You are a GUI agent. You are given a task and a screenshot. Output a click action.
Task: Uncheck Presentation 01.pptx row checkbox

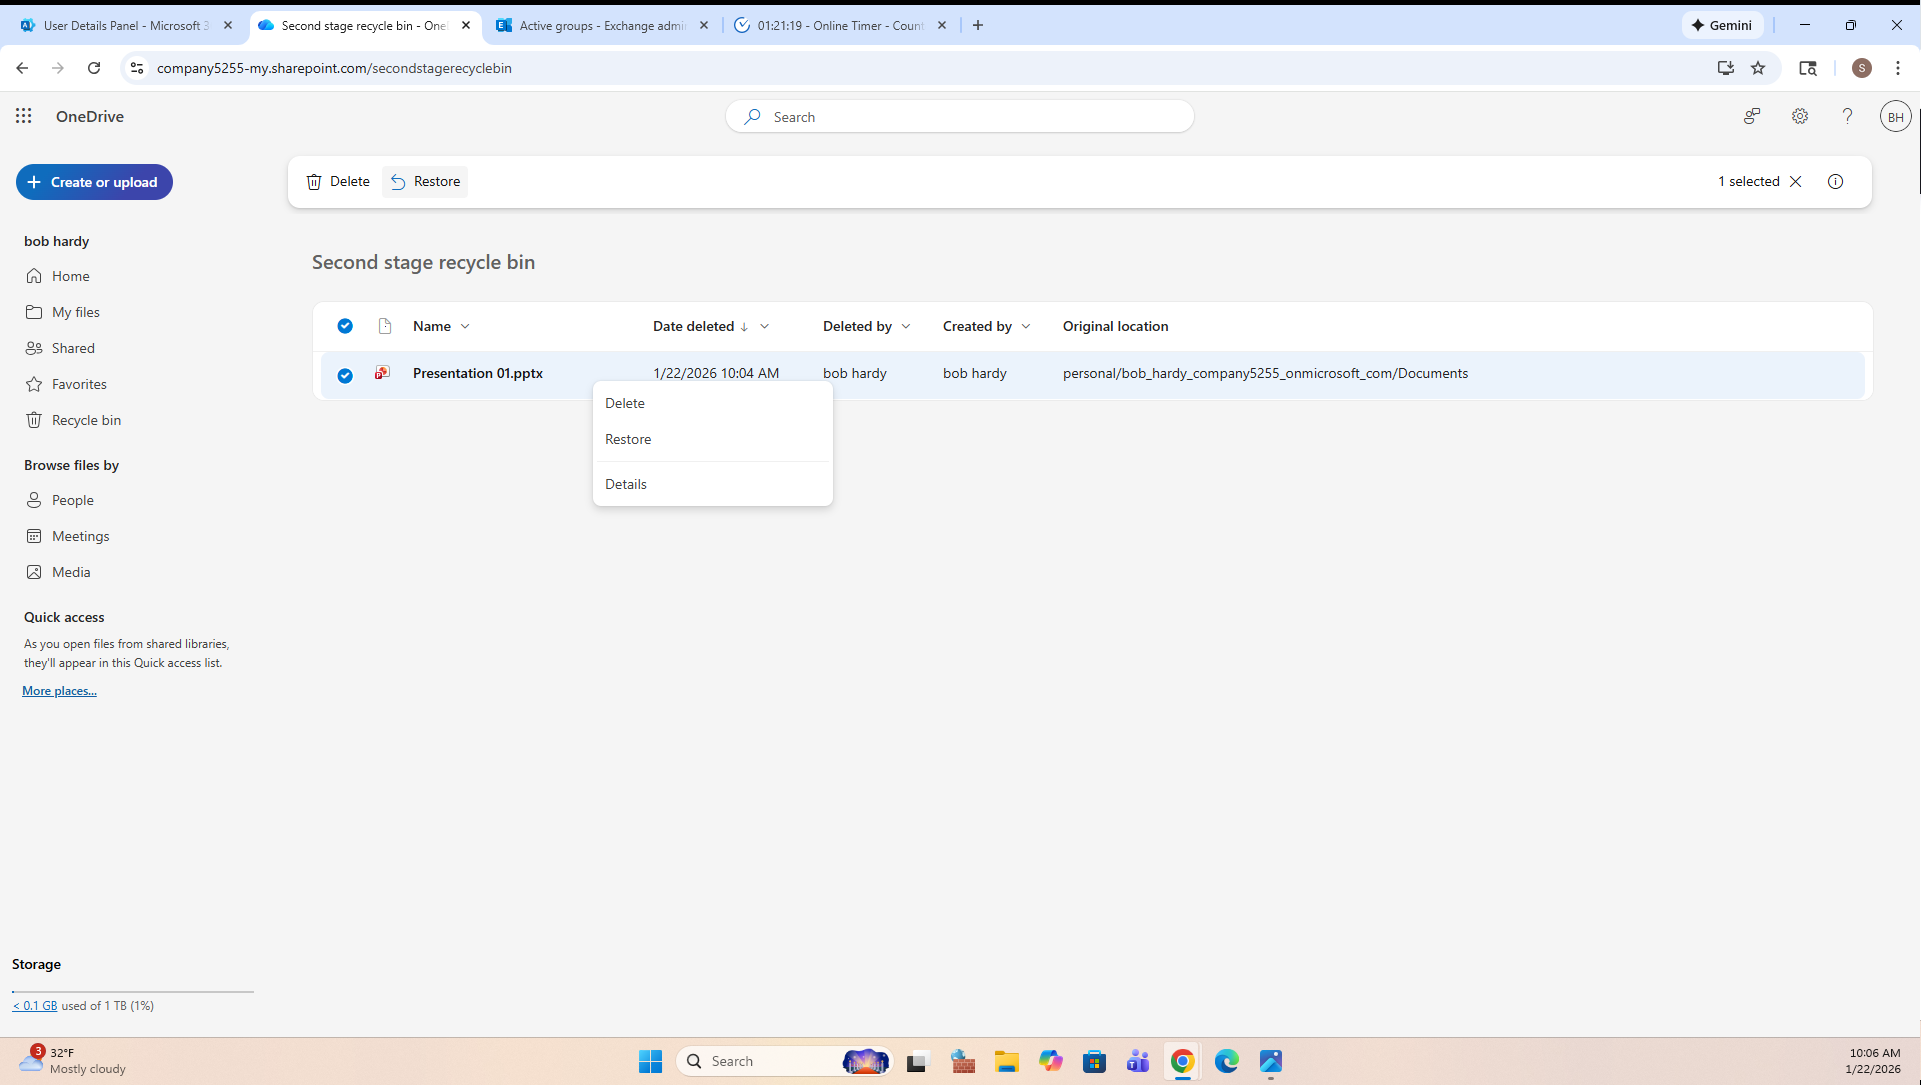(345, 375)
